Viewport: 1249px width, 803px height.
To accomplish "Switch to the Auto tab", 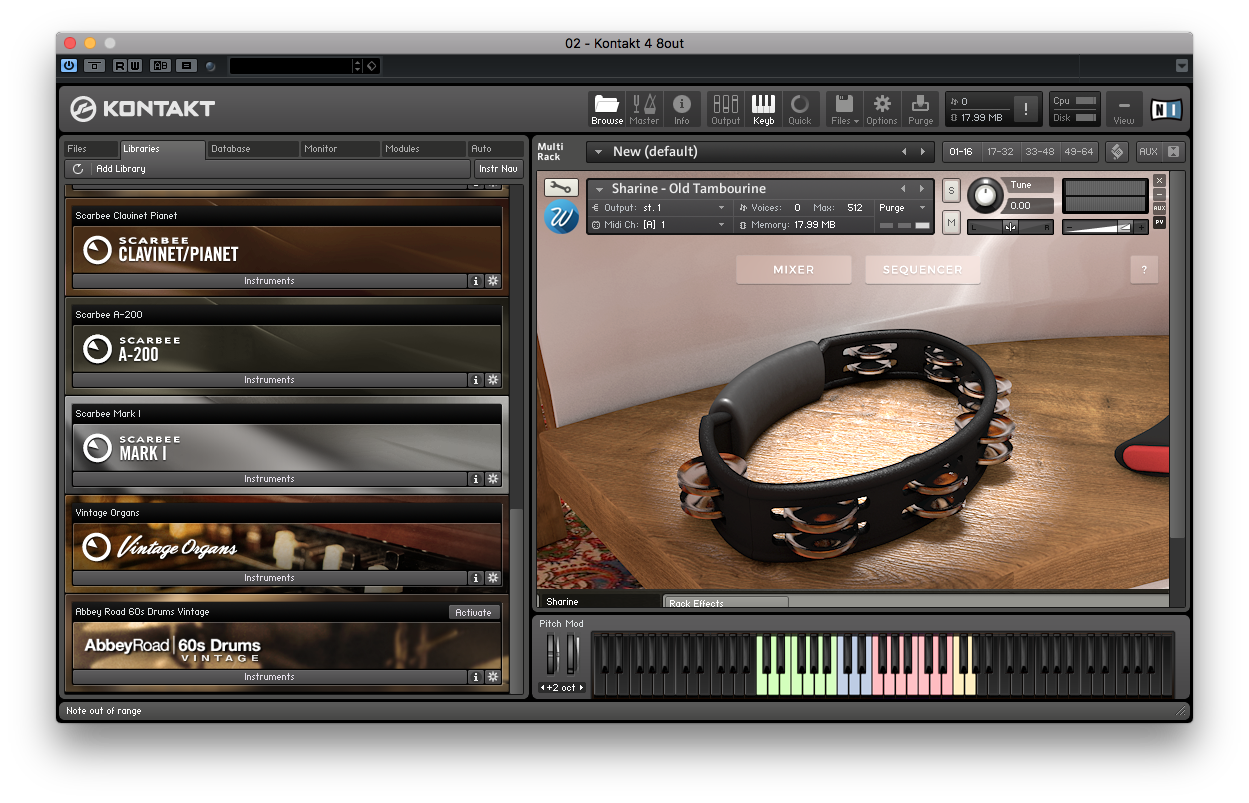I will point(495,149).
